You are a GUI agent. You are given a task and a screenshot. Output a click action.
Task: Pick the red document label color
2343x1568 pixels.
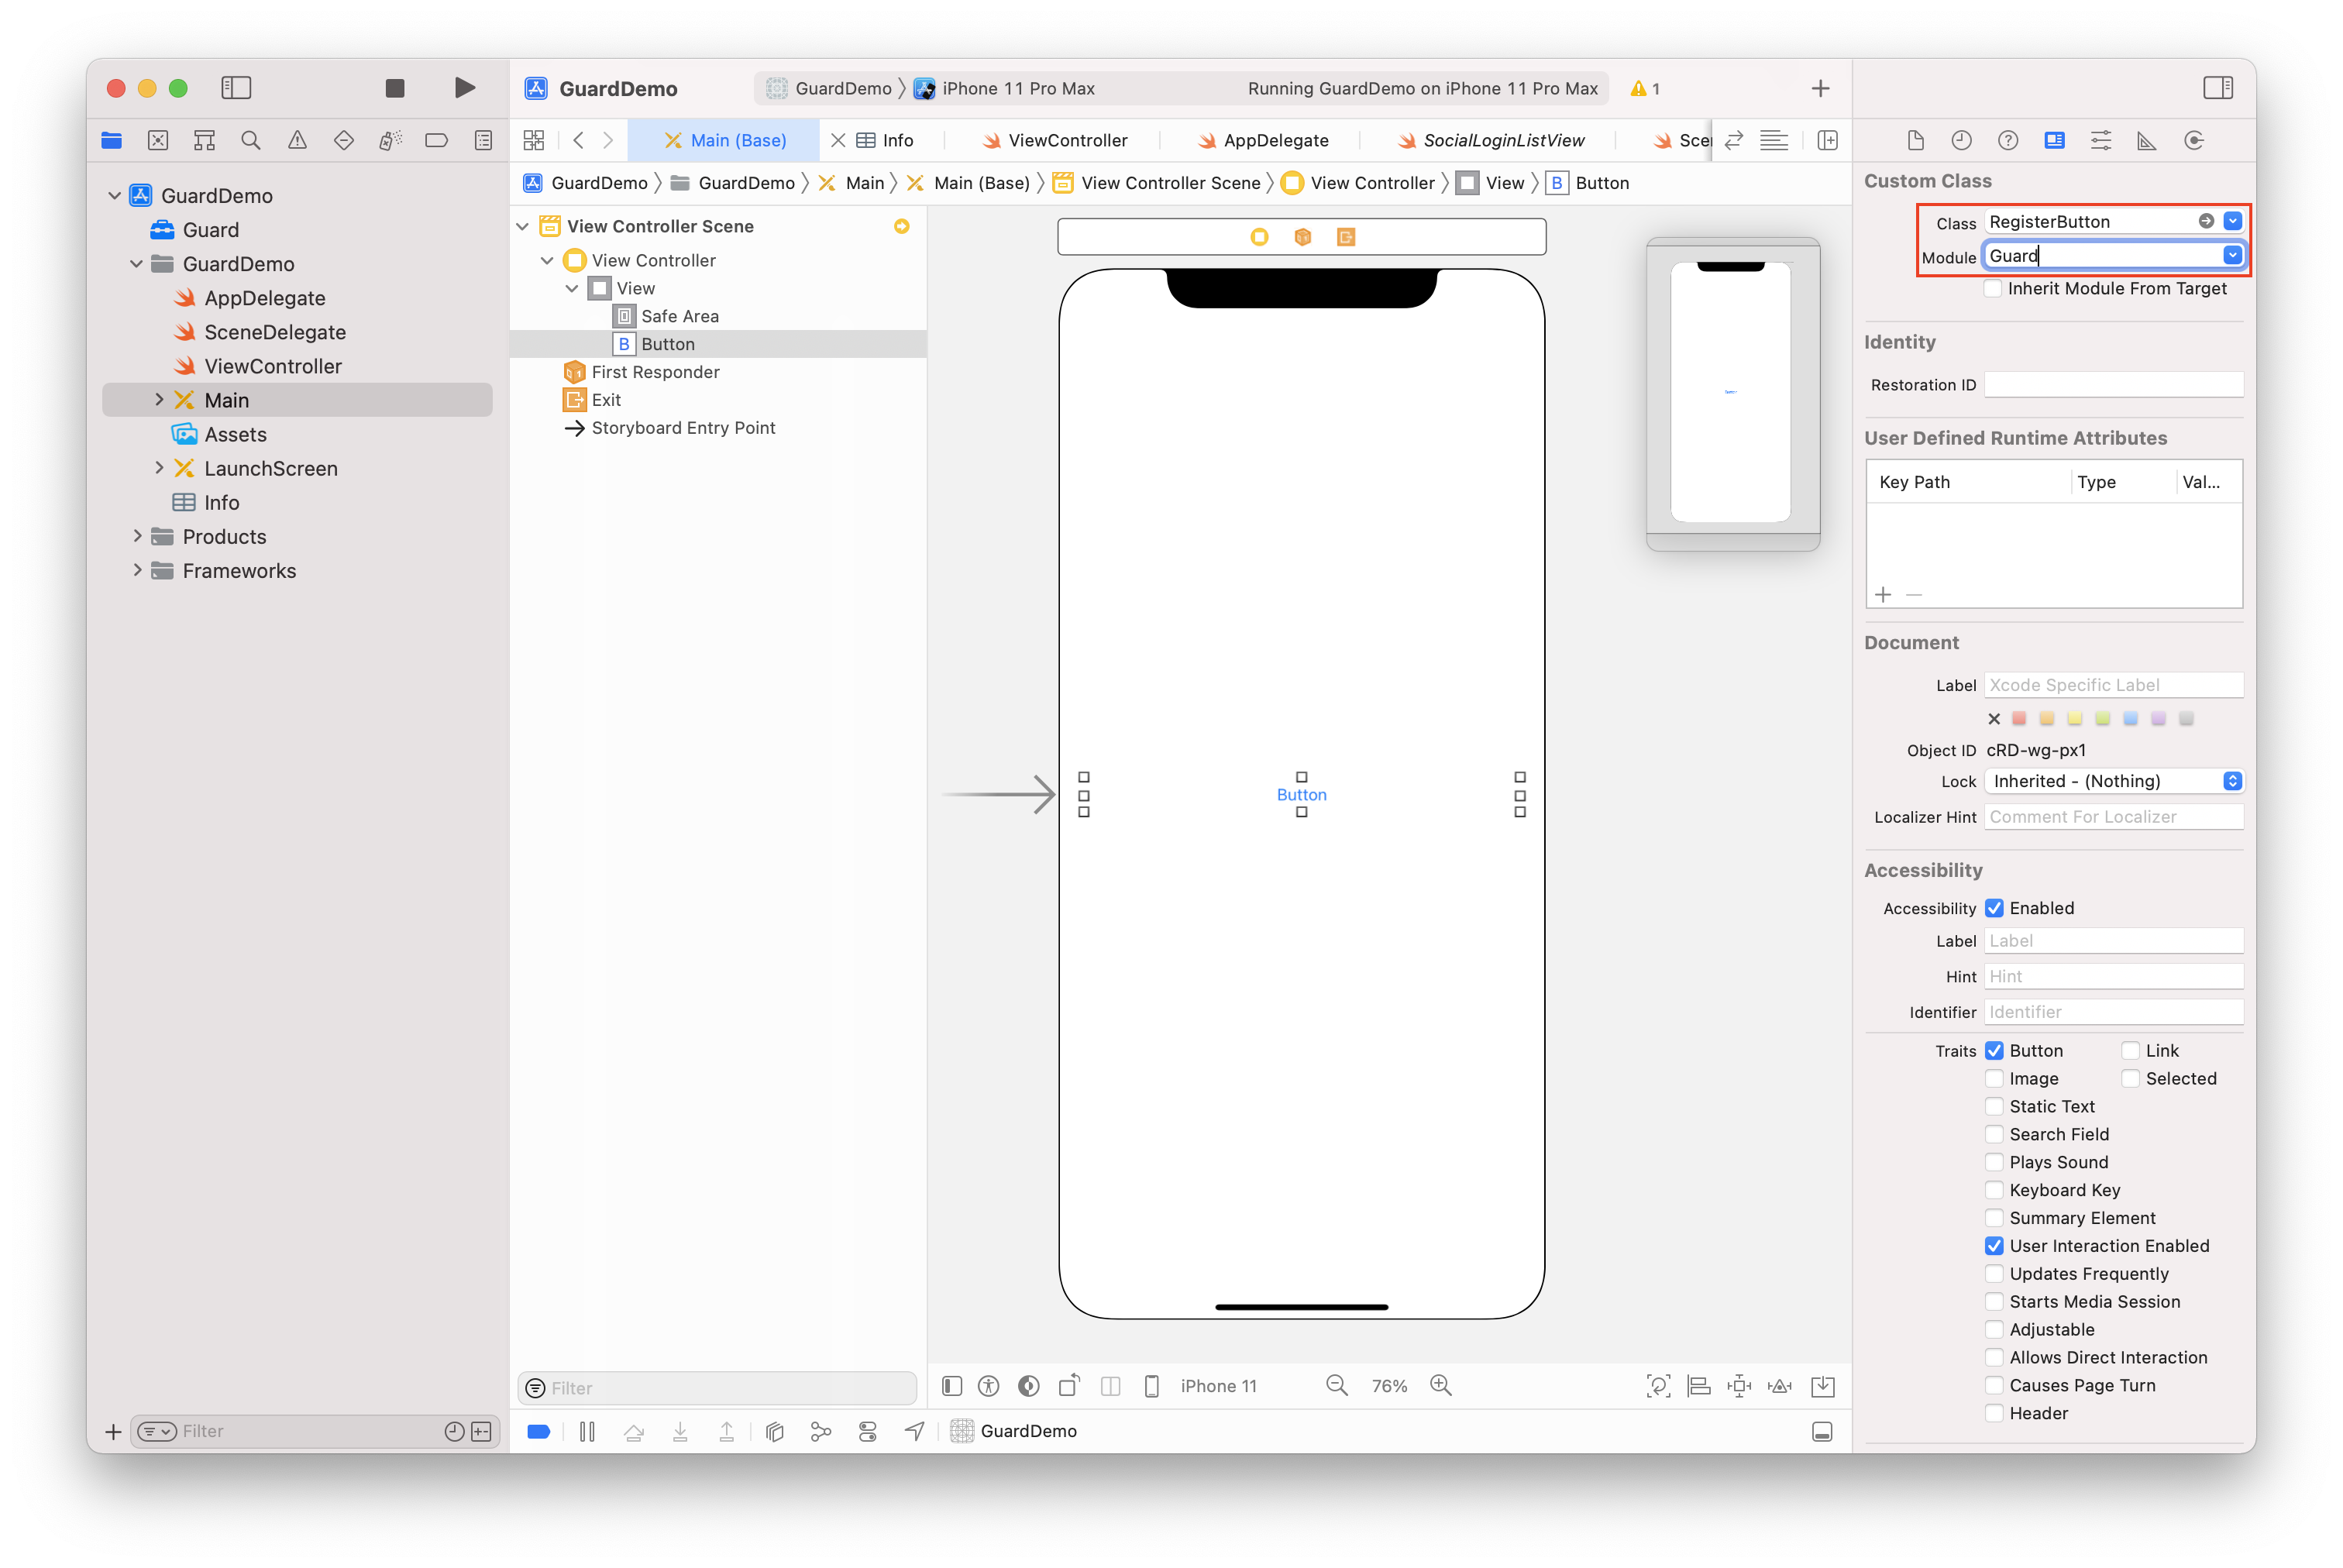(x=2019, y=718)
